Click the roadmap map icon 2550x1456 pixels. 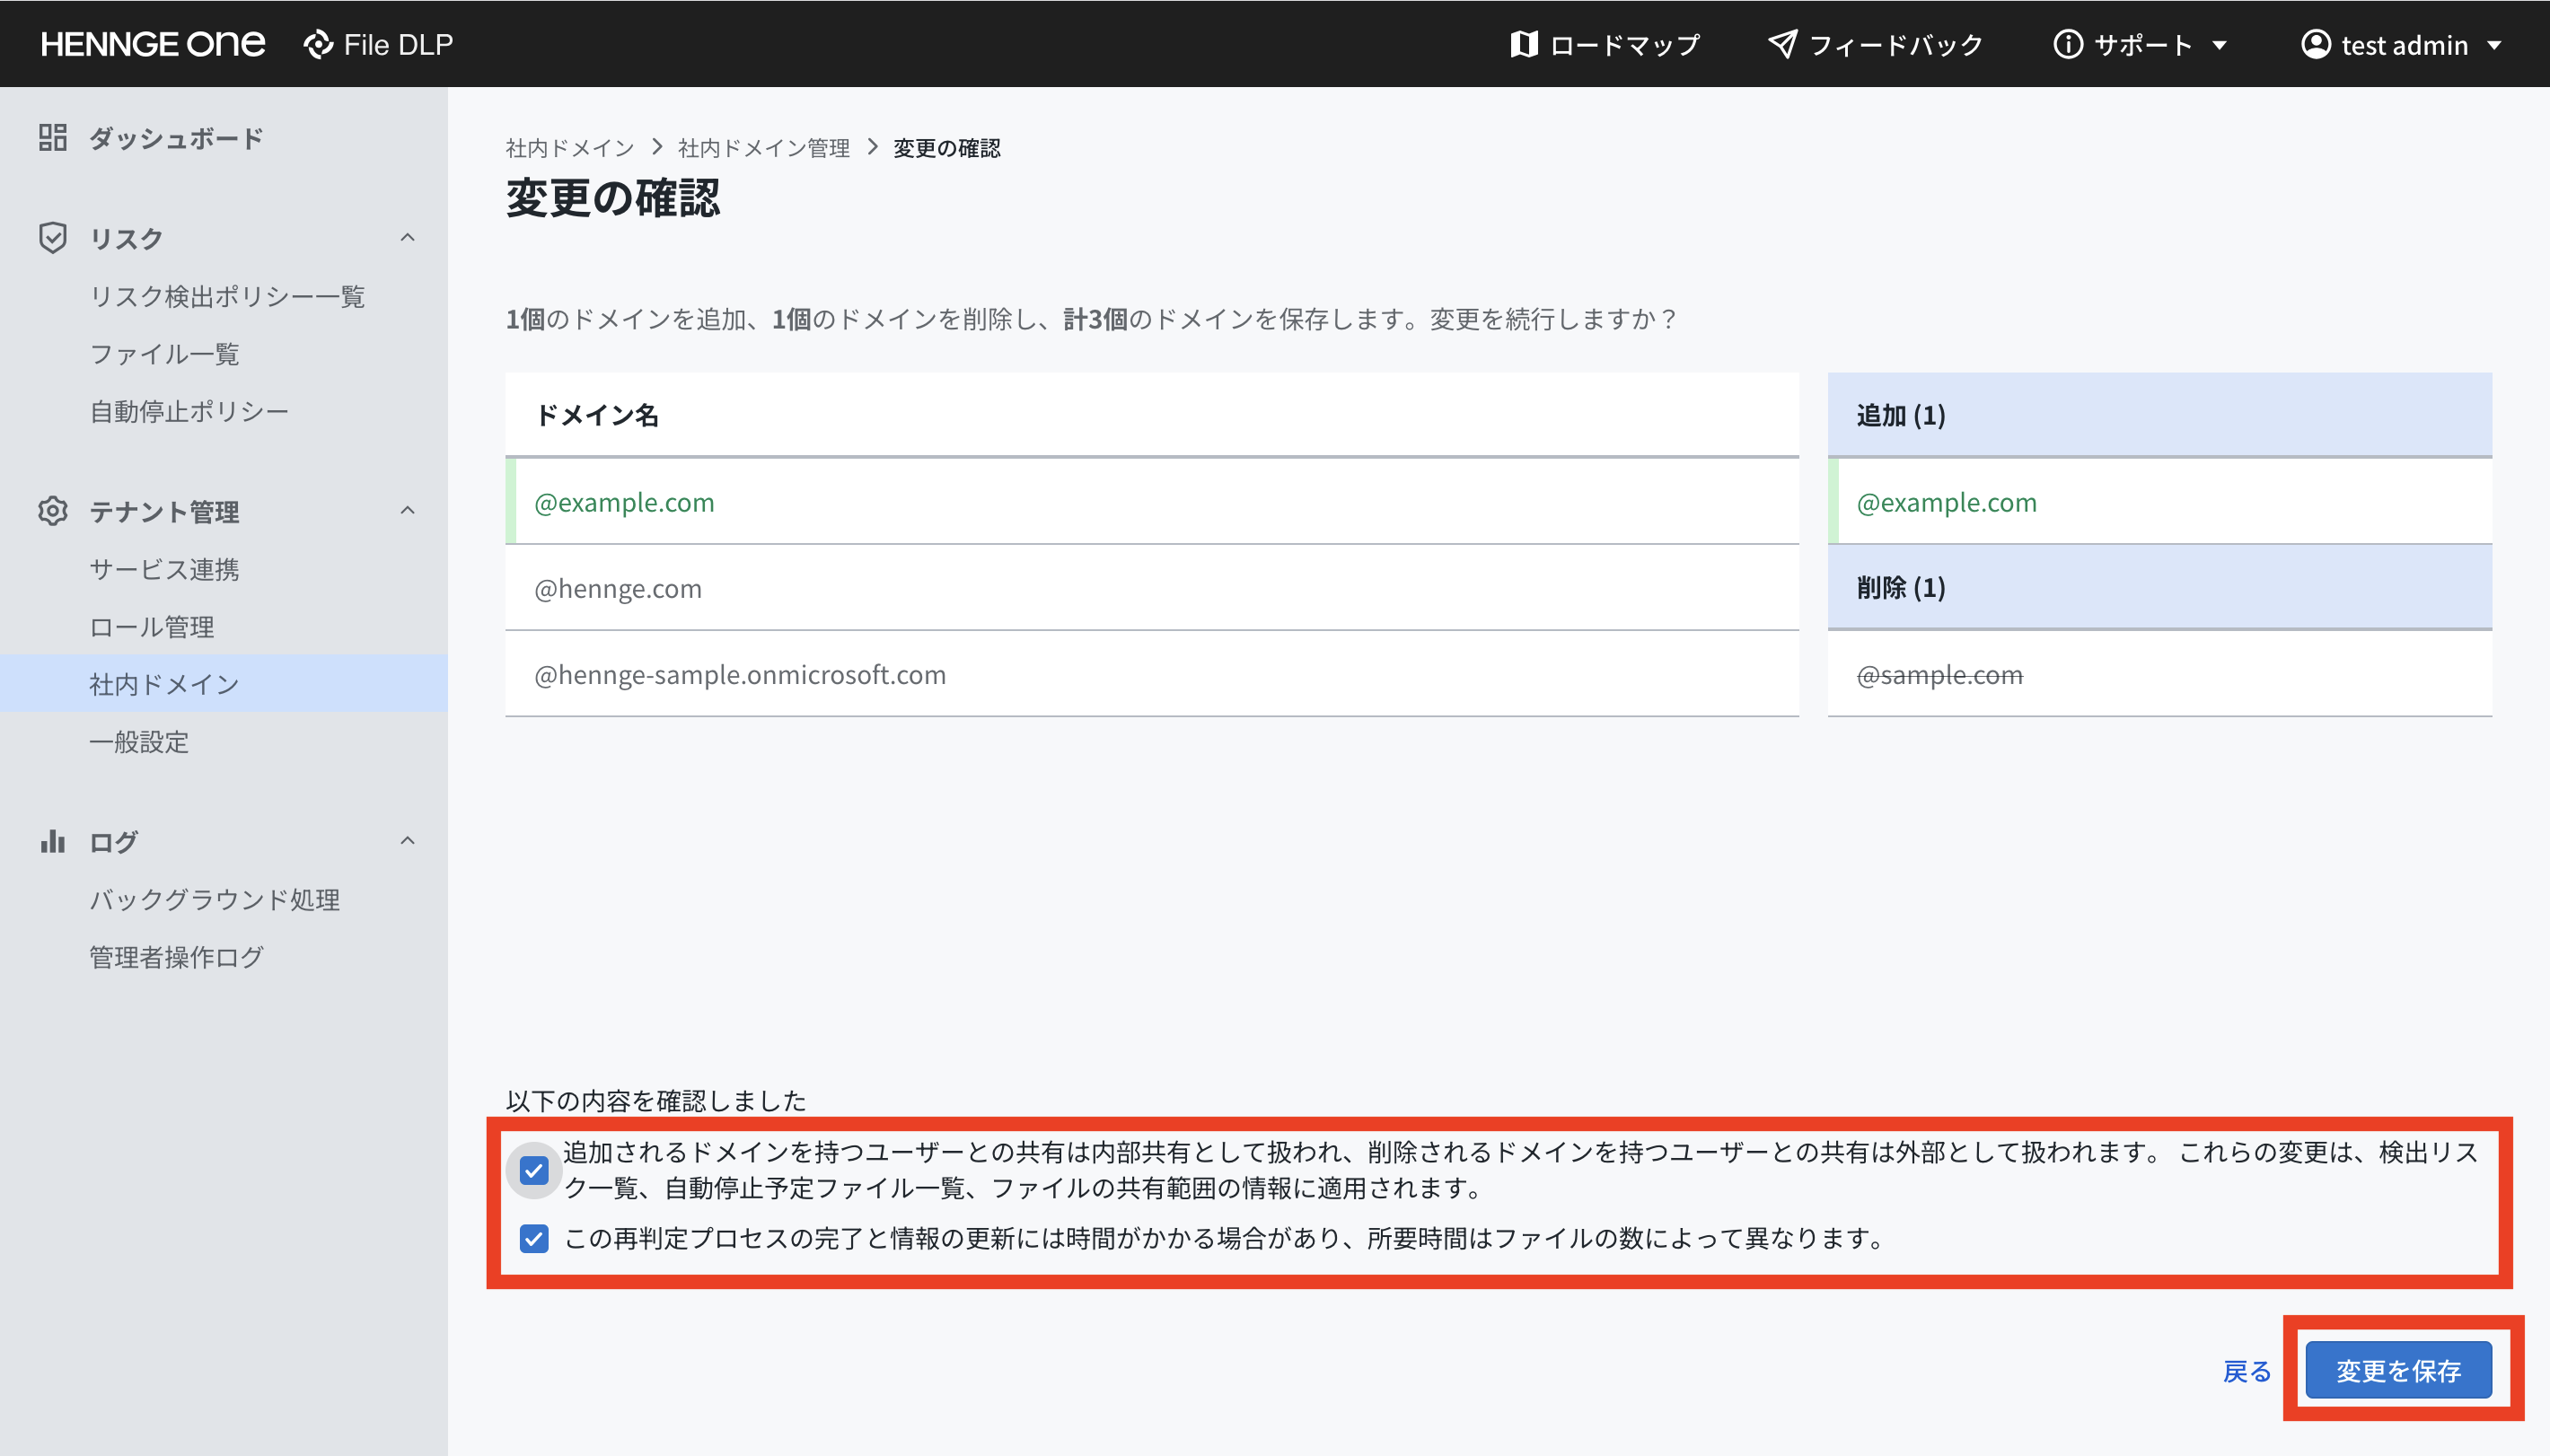[x=1523, y=44]
